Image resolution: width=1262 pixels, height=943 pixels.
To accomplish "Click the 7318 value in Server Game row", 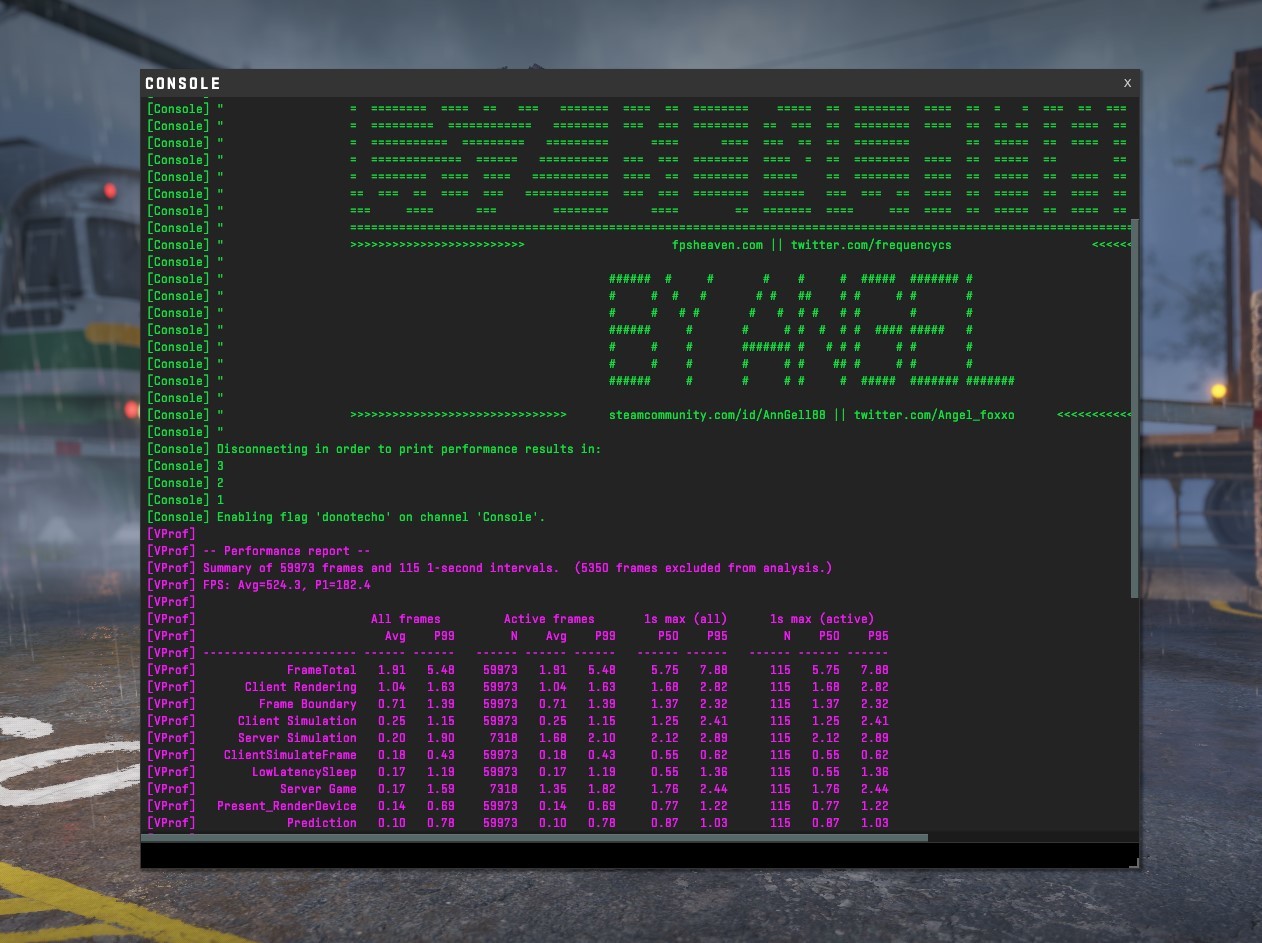I will pos(503,789).
